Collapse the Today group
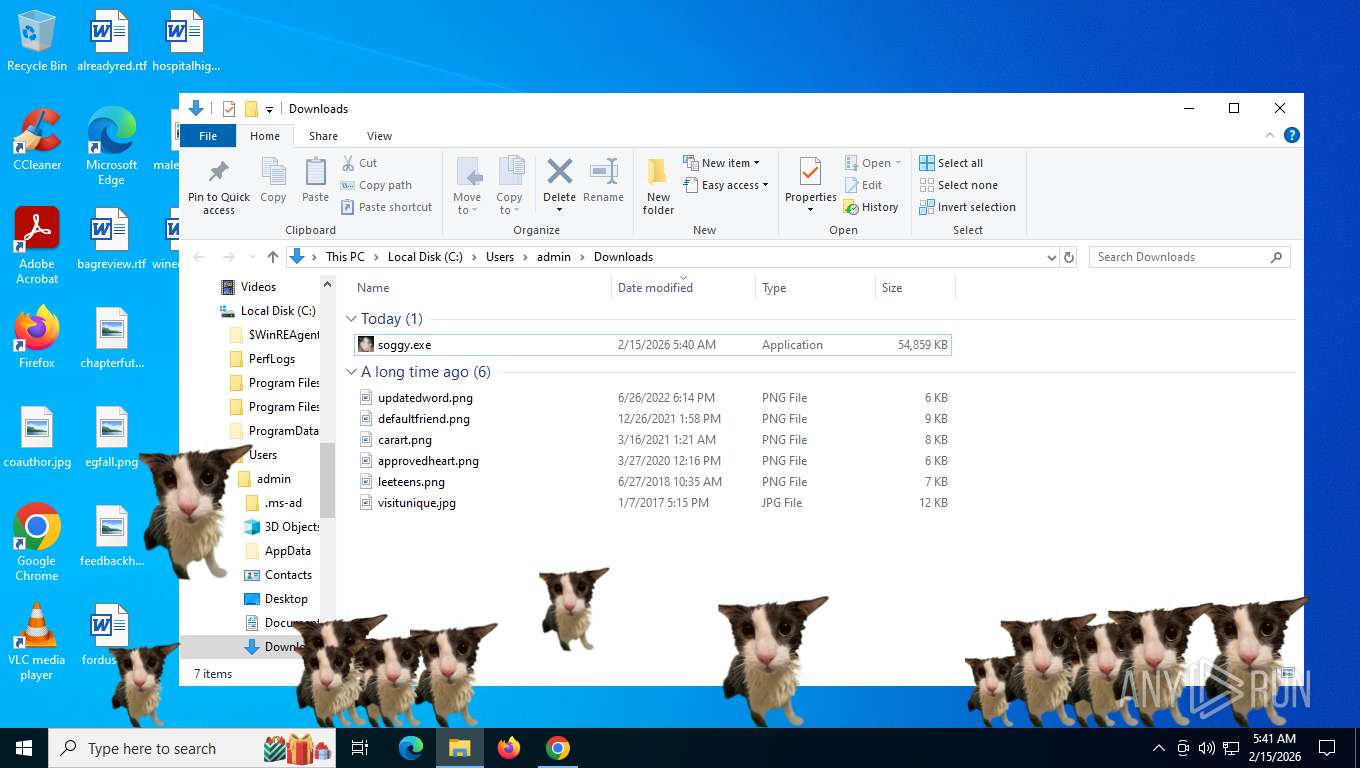This screenshot has height=768, width=1360. pyautogui.click(x=351, y=319)
